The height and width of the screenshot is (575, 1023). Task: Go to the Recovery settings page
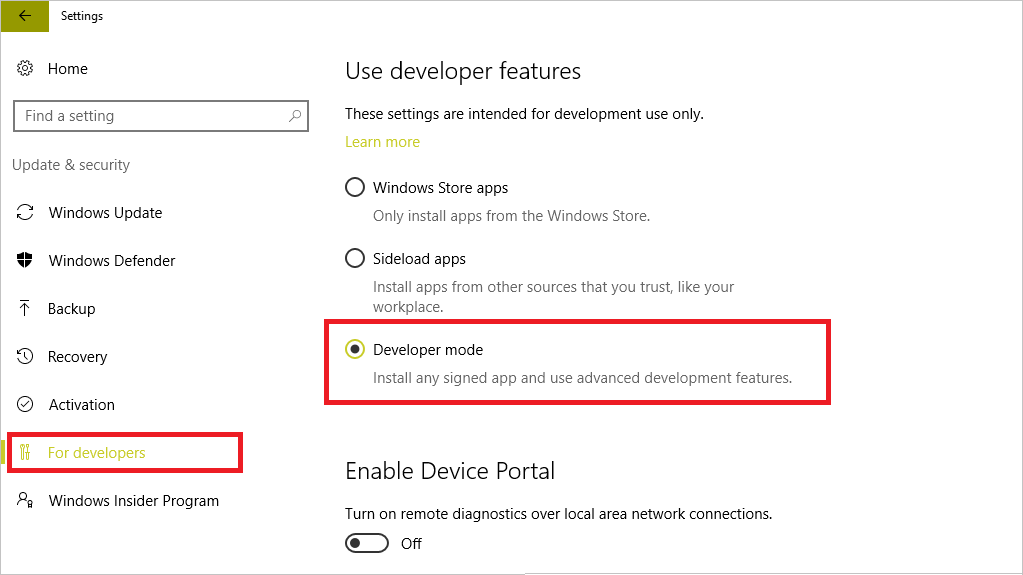tap(77, 357)
